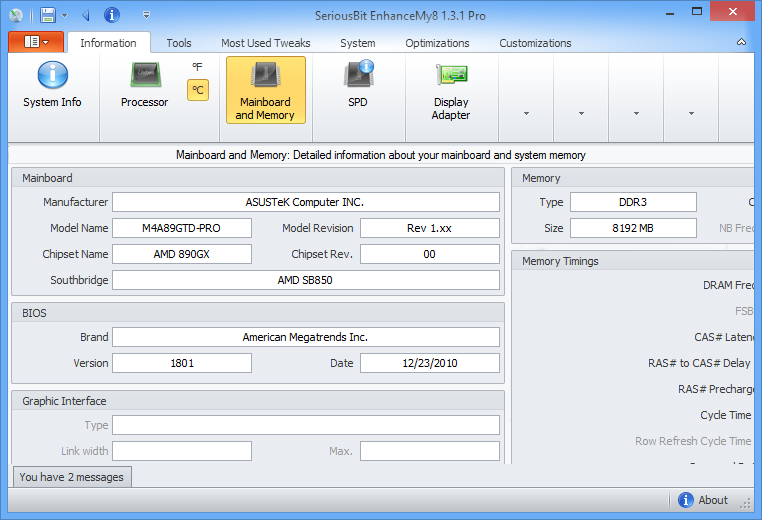Image resolution: width=762 pixels, height=520 pixels.
Task: Click the Memory group header
Action: point(633,178)
